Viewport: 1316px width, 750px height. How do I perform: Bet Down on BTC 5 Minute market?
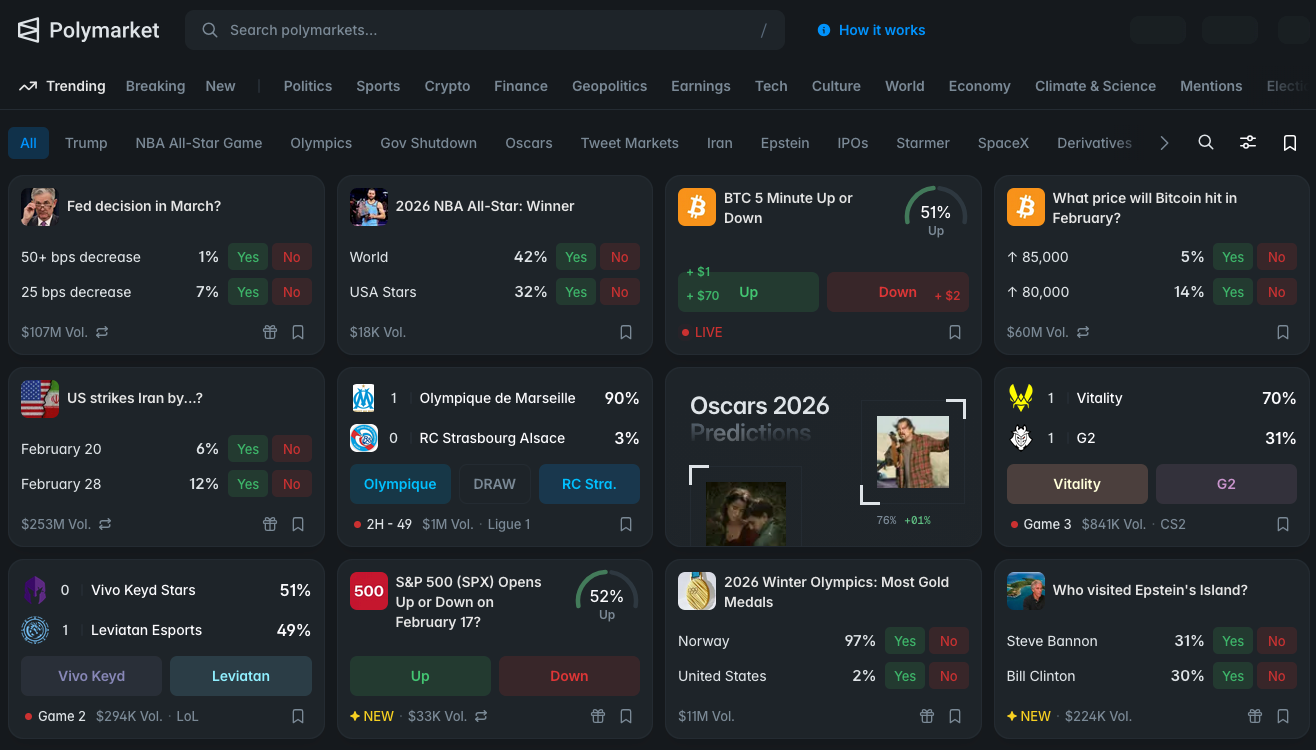[898, 292]
